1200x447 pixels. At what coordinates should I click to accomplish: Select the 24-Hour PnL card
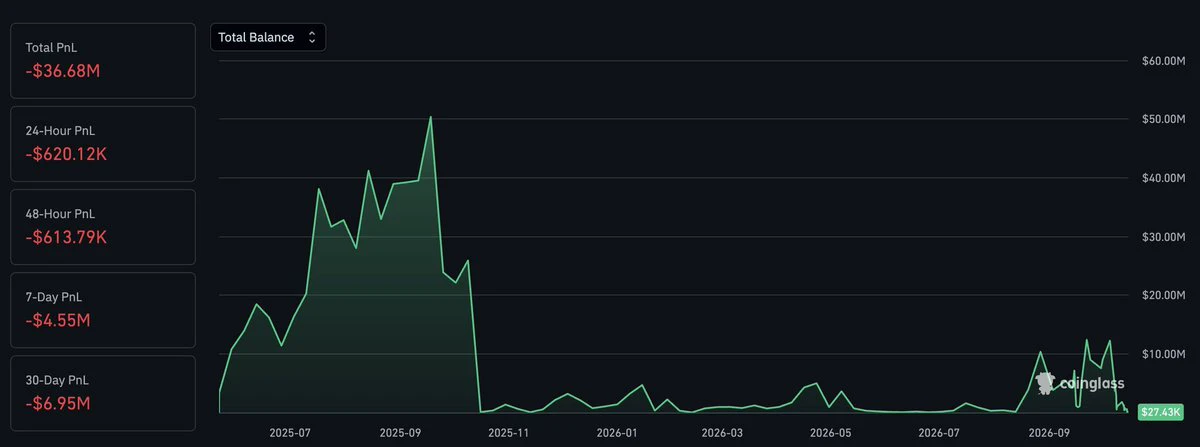(x=102, y=144)
